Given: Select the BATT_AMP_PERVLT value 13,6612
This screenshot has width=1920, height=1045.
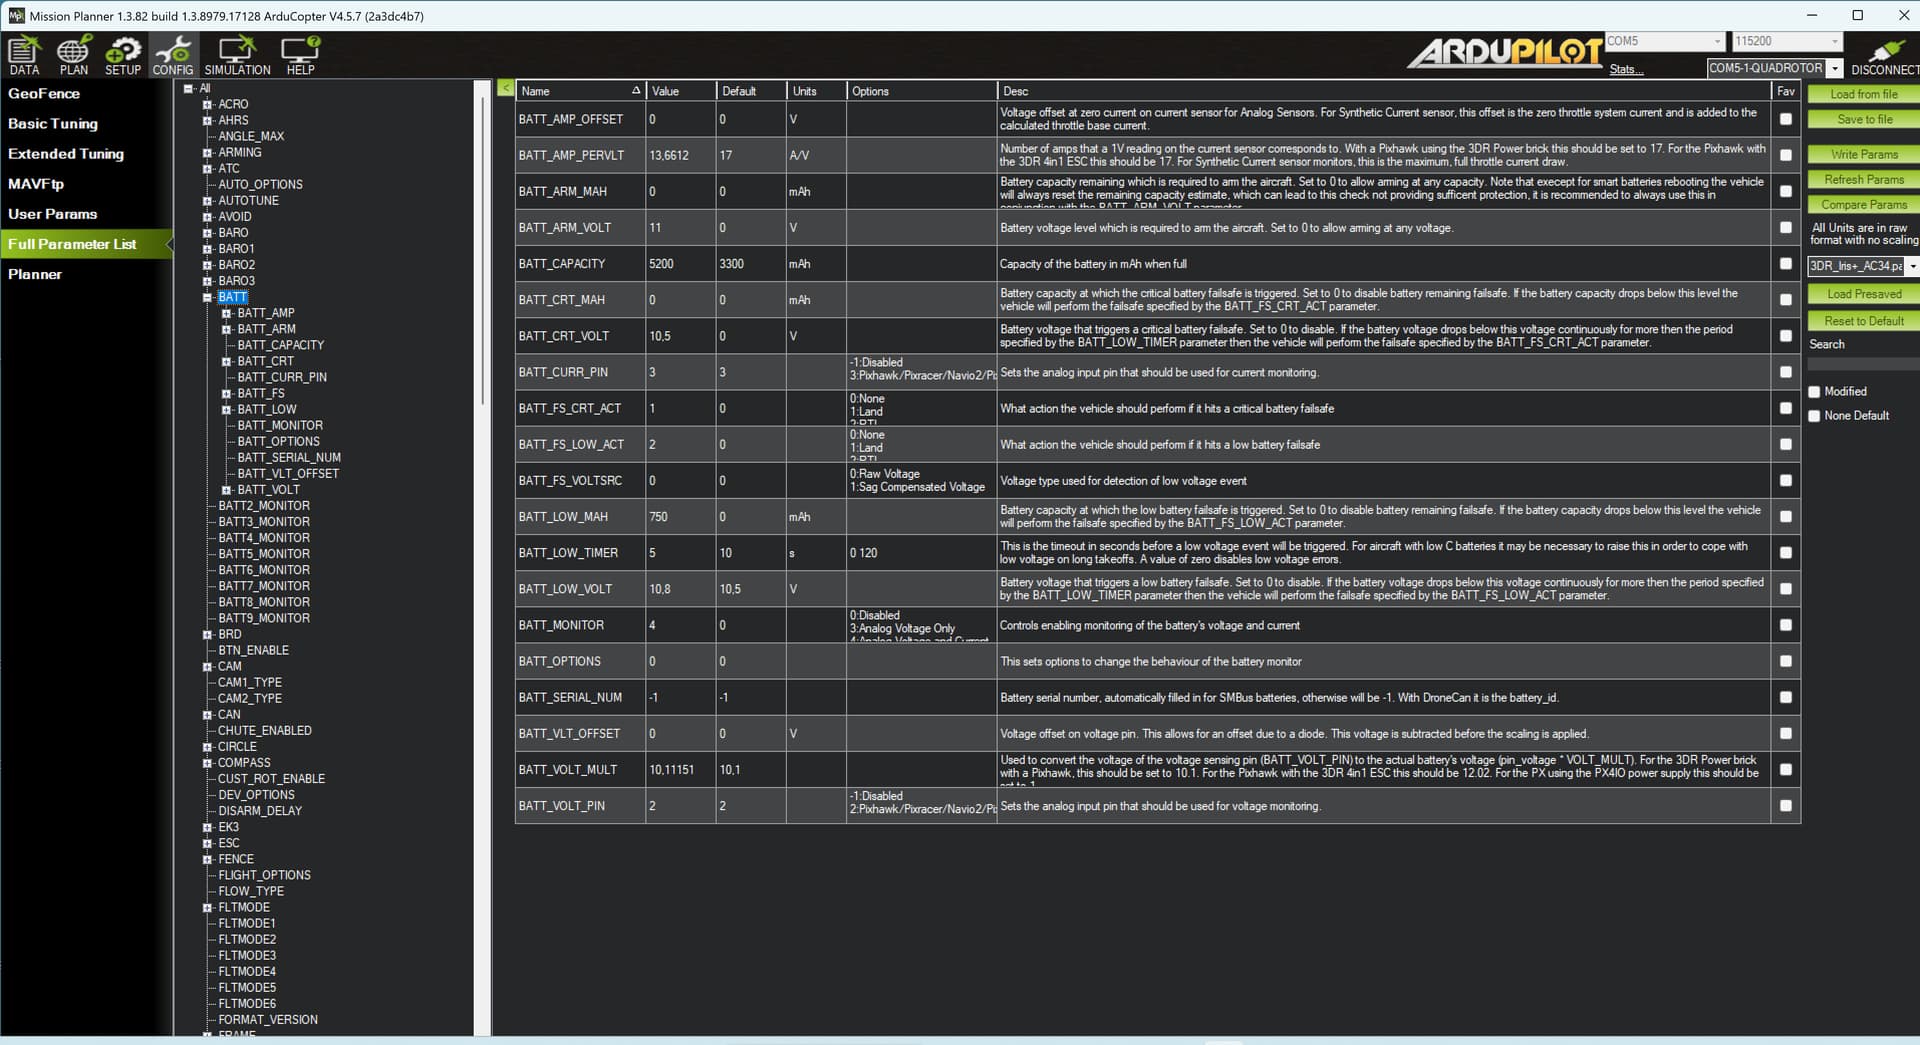Looking at the screenshot, I should [680, 155].
